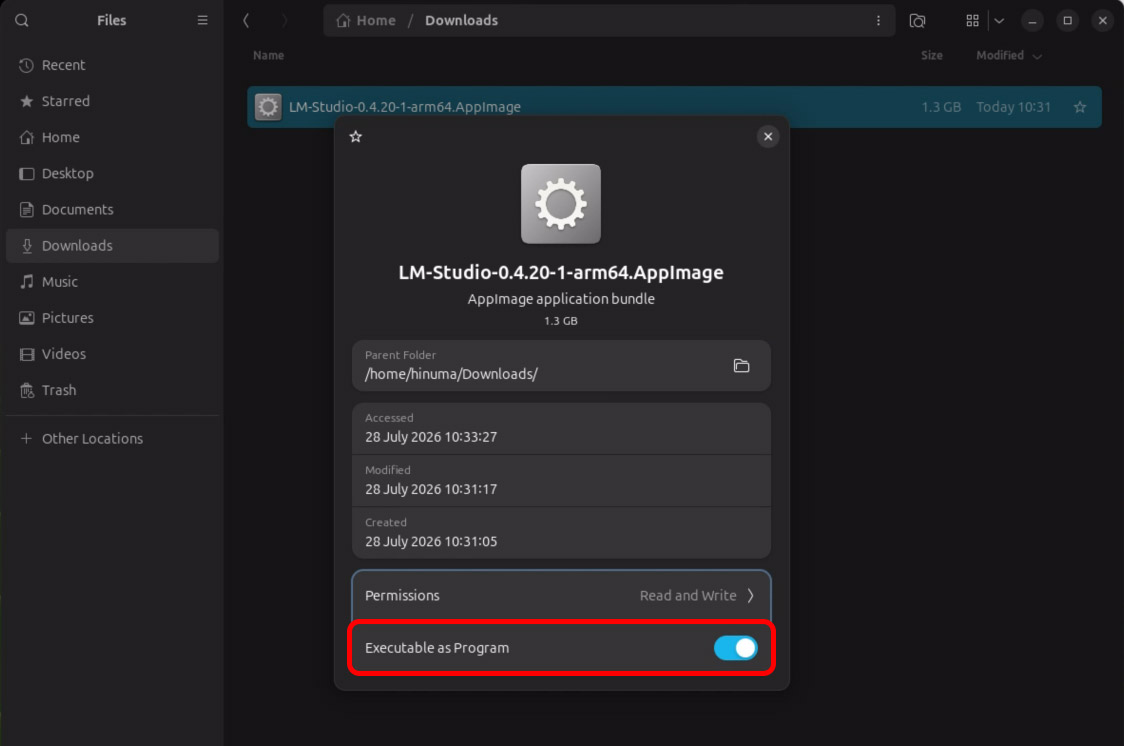Screen dimensions: 1124x746
Task: Open Desktop folder in sidebar
Action: point(112,173)
